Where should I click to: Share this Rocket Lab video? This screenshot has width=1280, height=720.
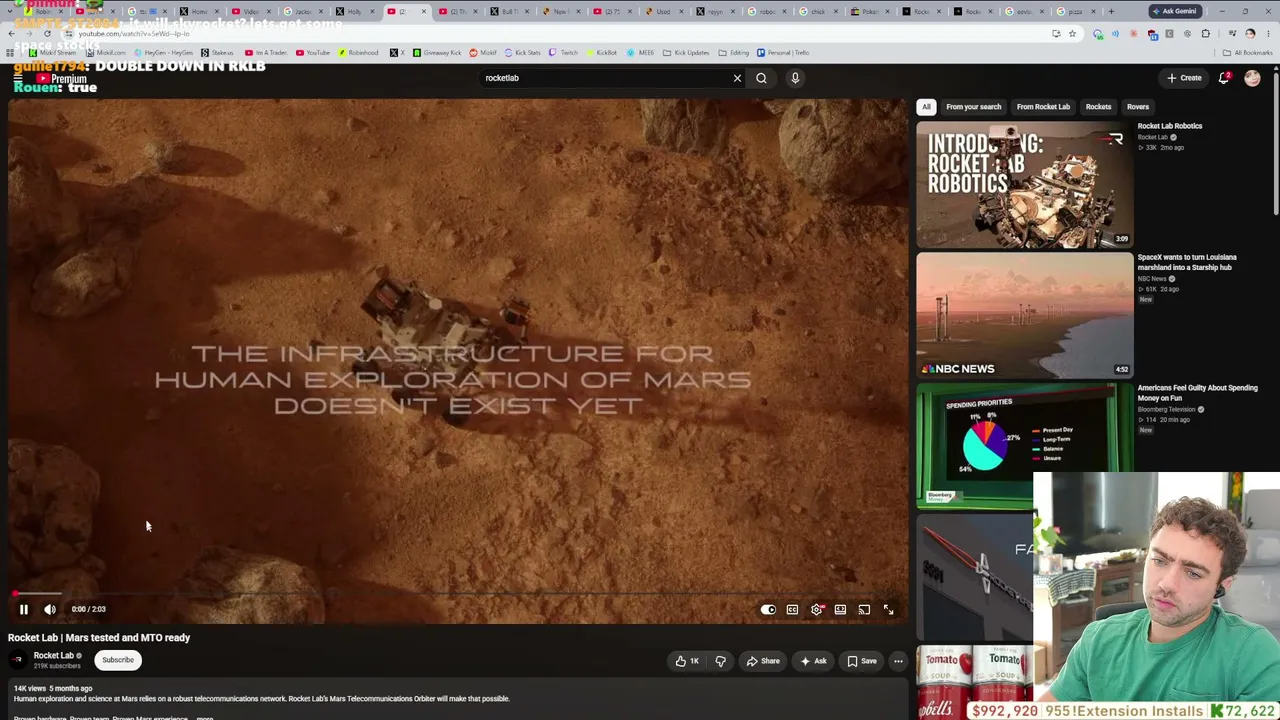pos(761,661)
